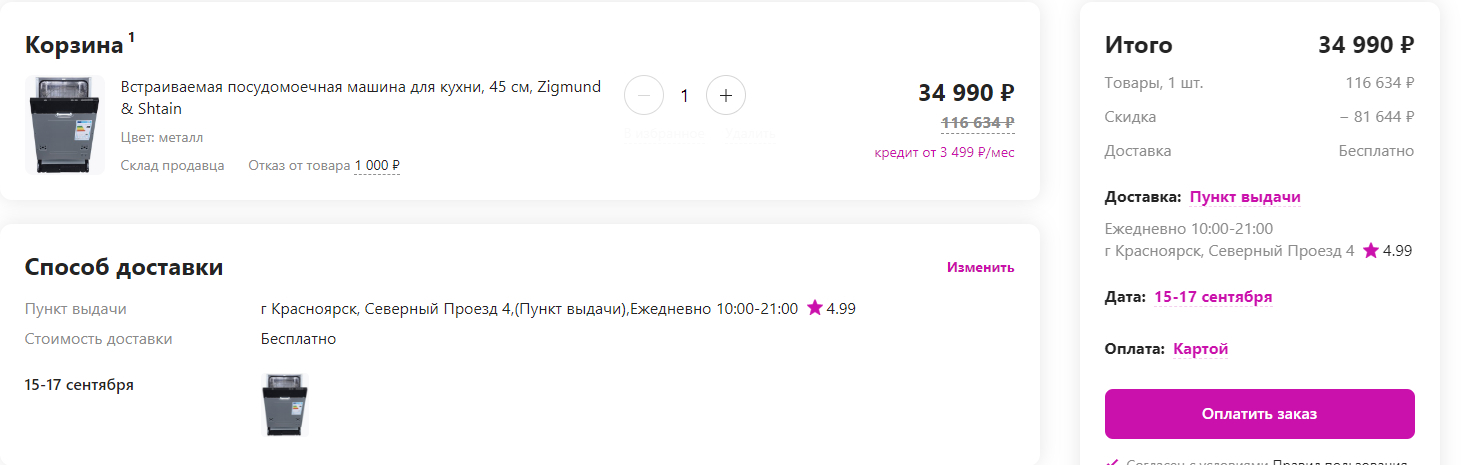The width and height of the screenshot is (1466, 465).
Task: Open the 15-17 сентября date selector
Action: [x=1213, y=297]
